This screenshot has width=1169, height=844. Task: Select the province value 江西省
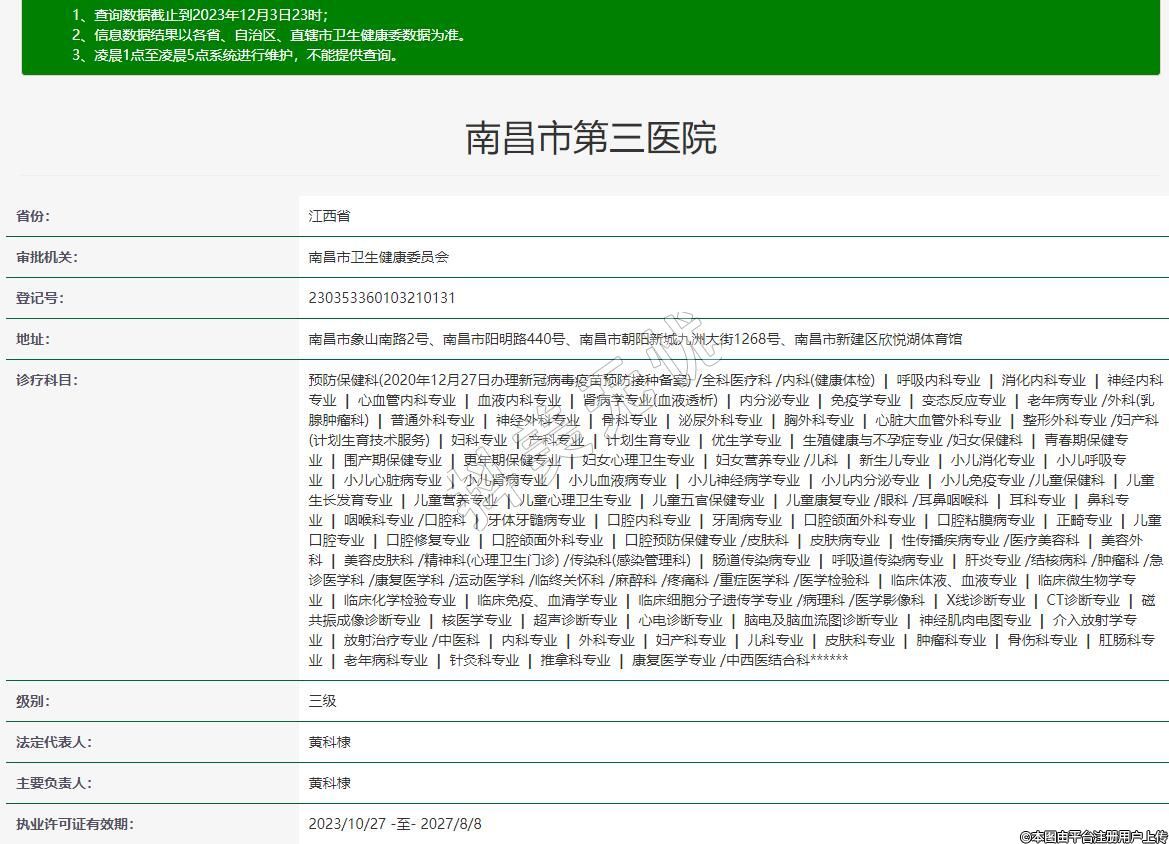pyautogui.click(x=329, y=216)
